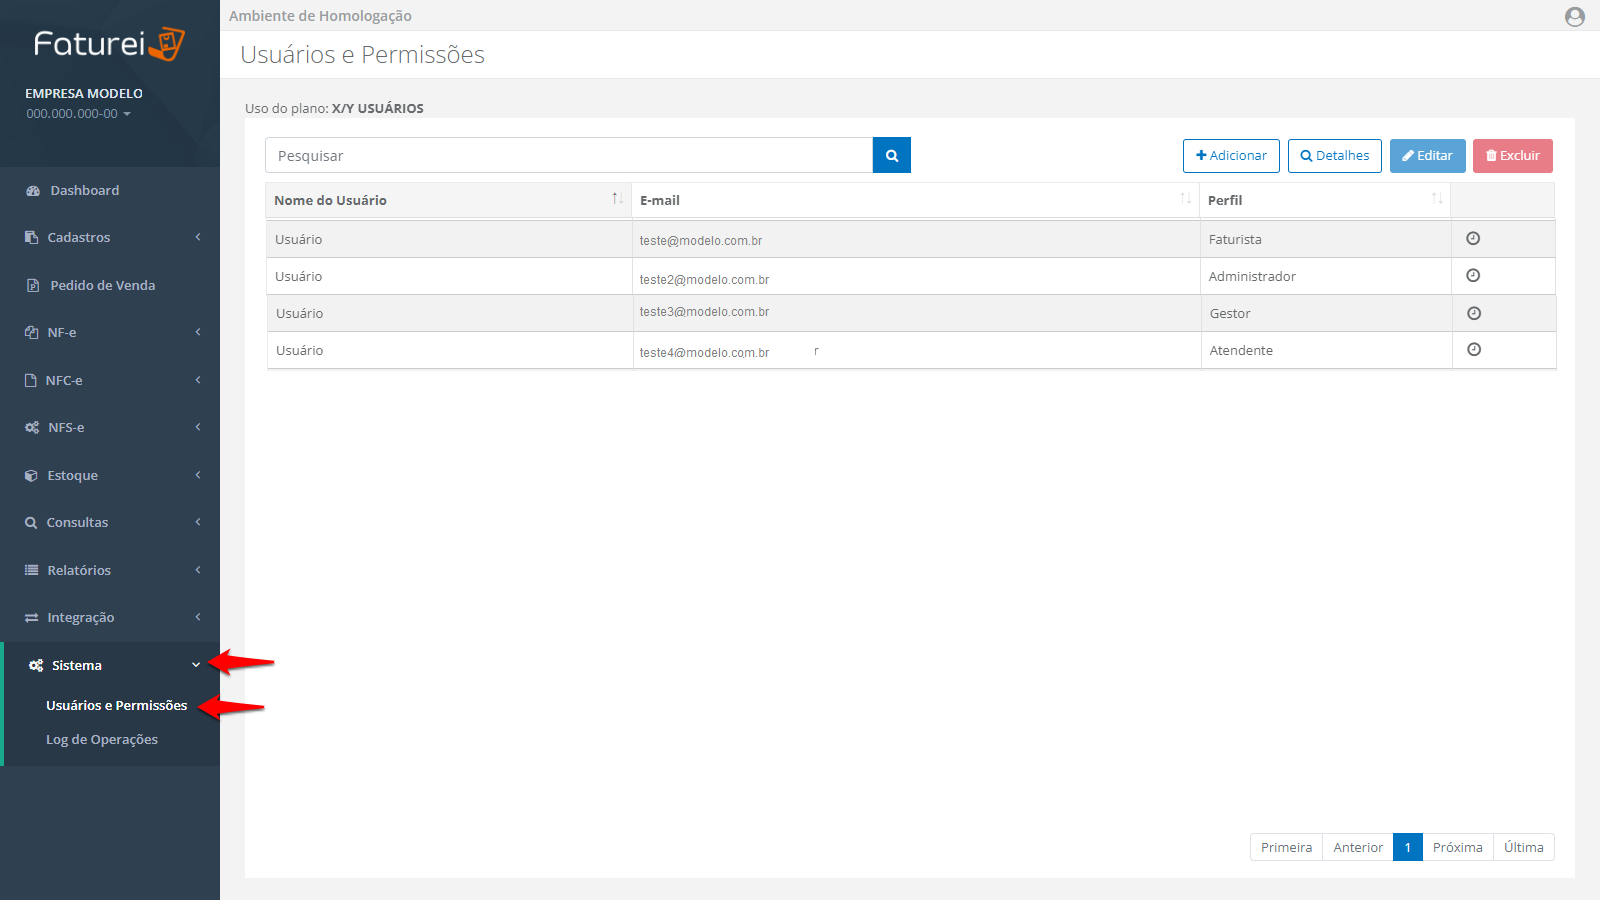
Task: Click the Adicionar button
Action: 1230,156
